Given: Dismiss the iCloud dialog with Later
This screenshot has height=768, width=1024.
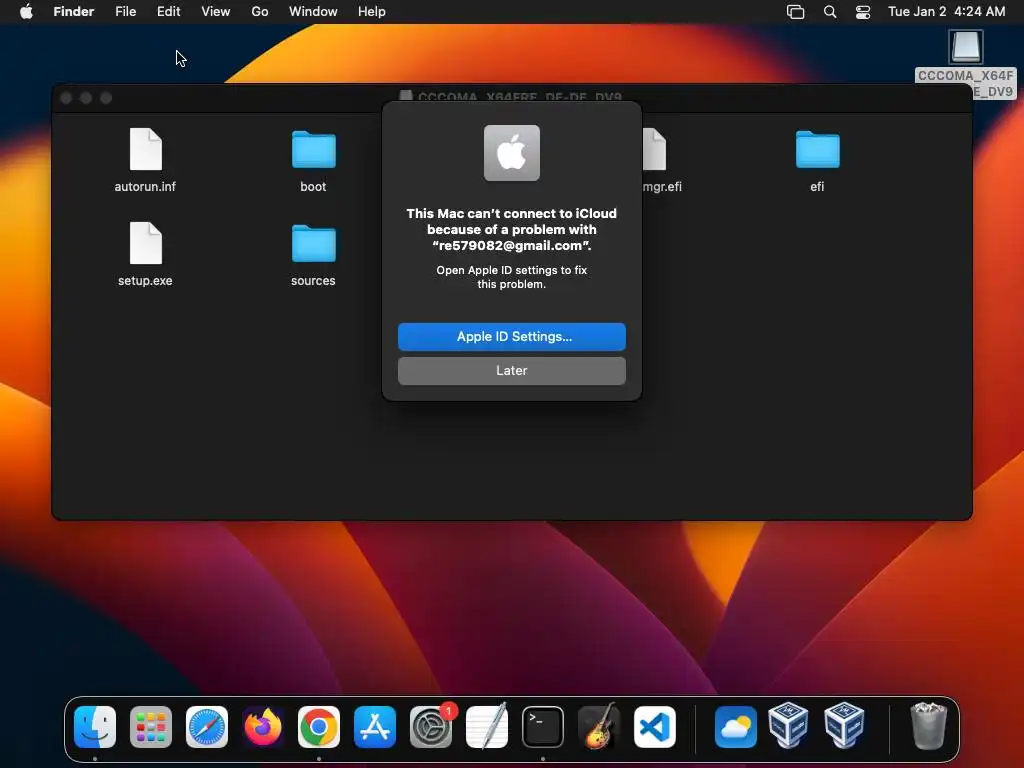Looking at the screenshot, I should click(512, 370).
